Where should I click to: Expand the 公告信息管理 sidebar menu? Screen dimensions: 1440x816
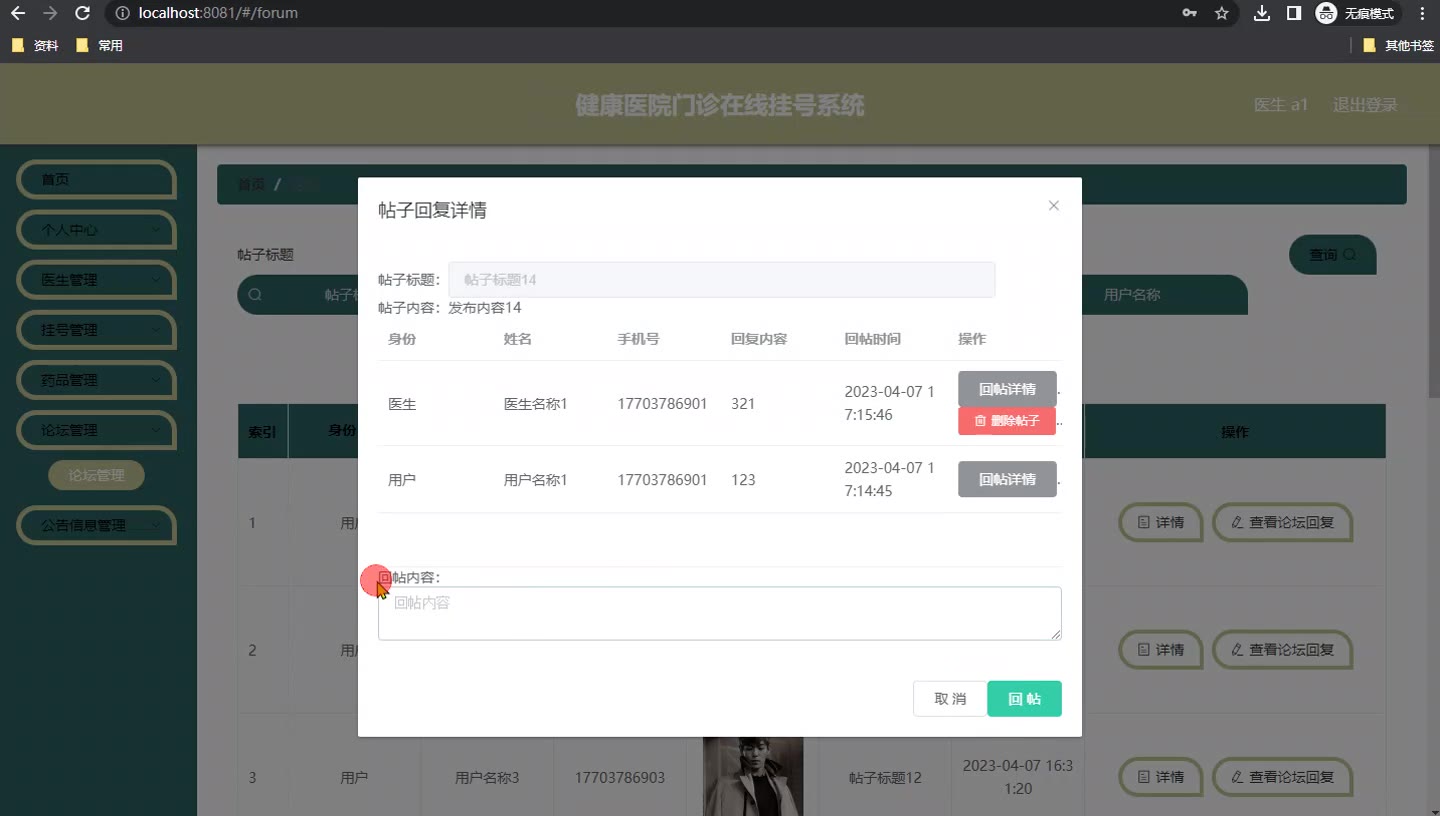click(x=96, y=525)
